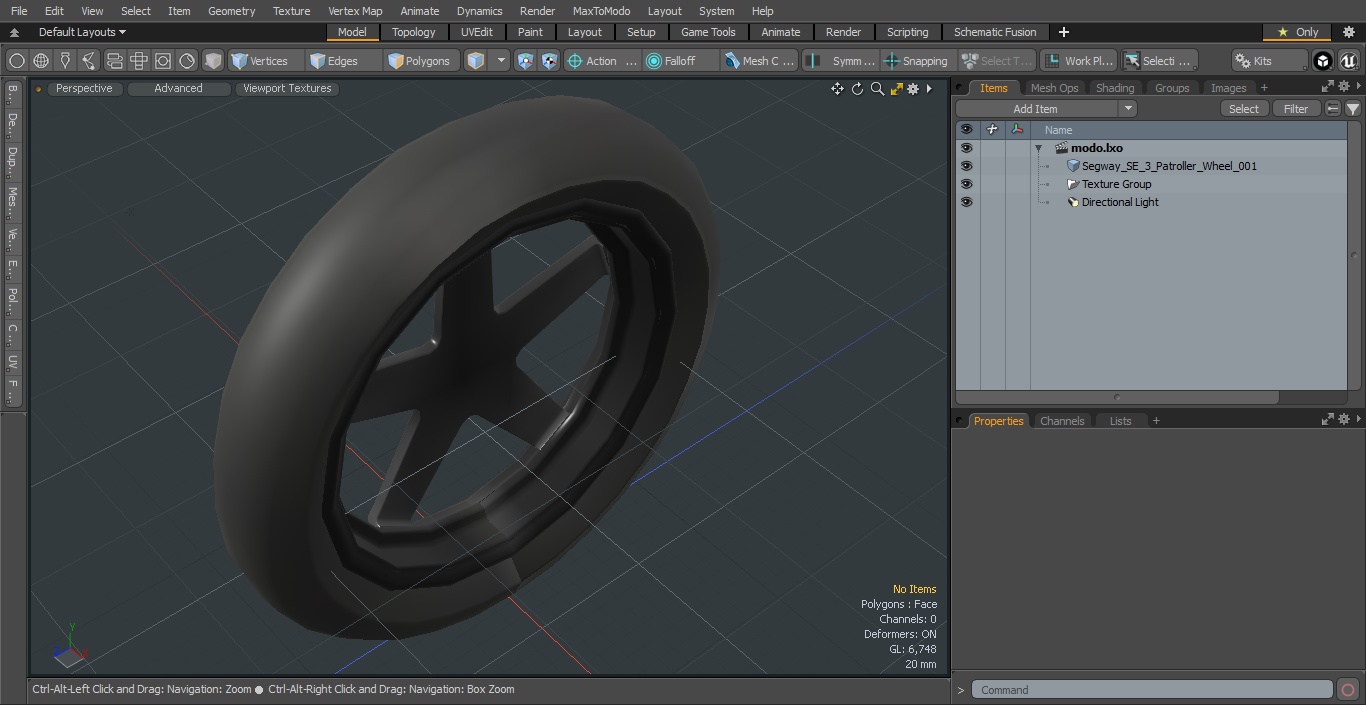Click the command record button
This screenshot has width=1366, height=705.
pyautogui.click(x=1347, y=690)
